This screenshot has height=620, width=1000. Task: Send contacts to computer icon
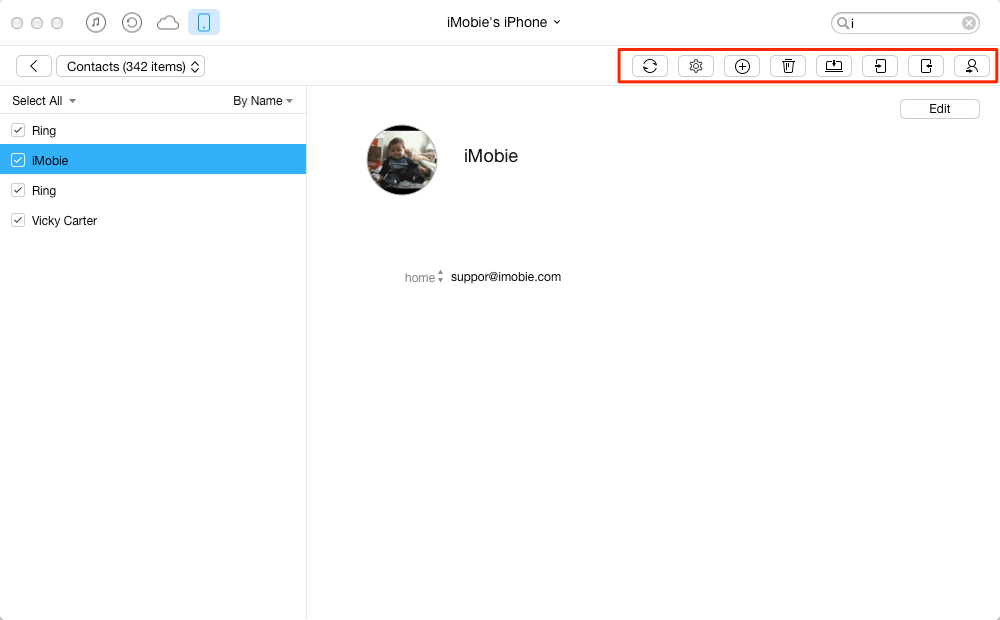pyautogui.click(x=834, y=66)
